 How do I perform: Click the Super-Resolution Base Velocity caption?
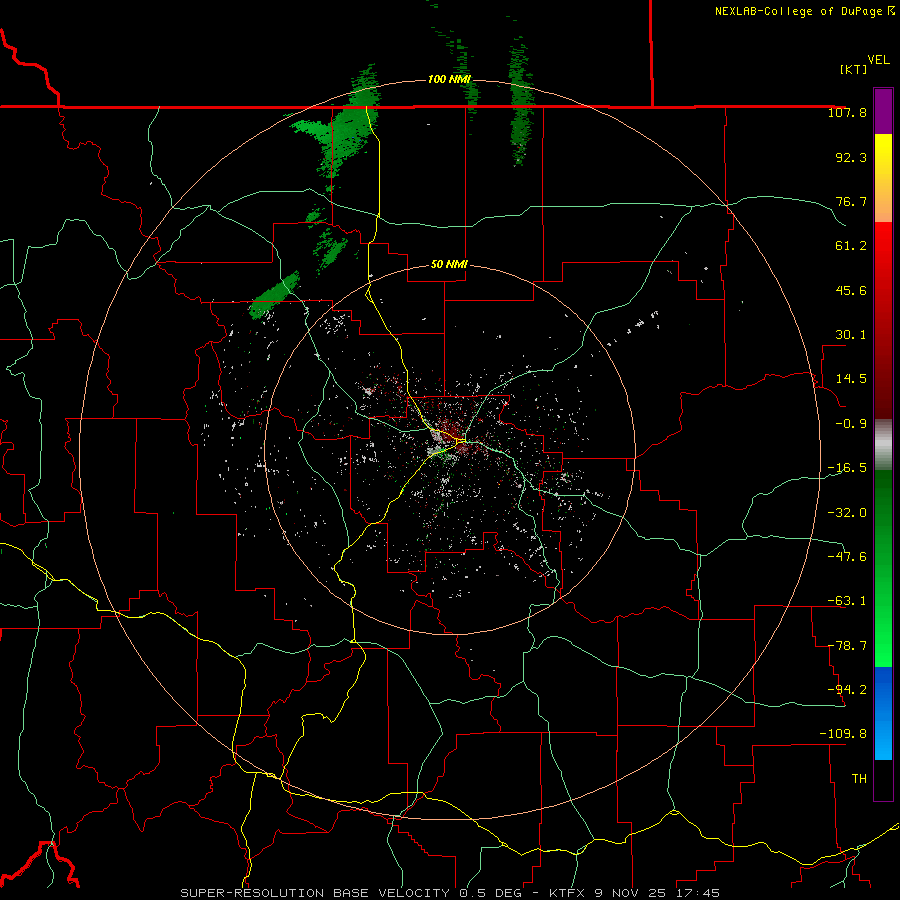[449, 893]
